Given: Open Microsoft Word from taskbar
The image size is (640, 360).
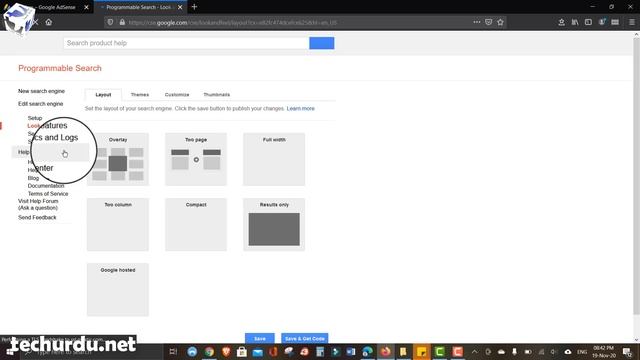Looking at the screenshot, I should (351, 351).
